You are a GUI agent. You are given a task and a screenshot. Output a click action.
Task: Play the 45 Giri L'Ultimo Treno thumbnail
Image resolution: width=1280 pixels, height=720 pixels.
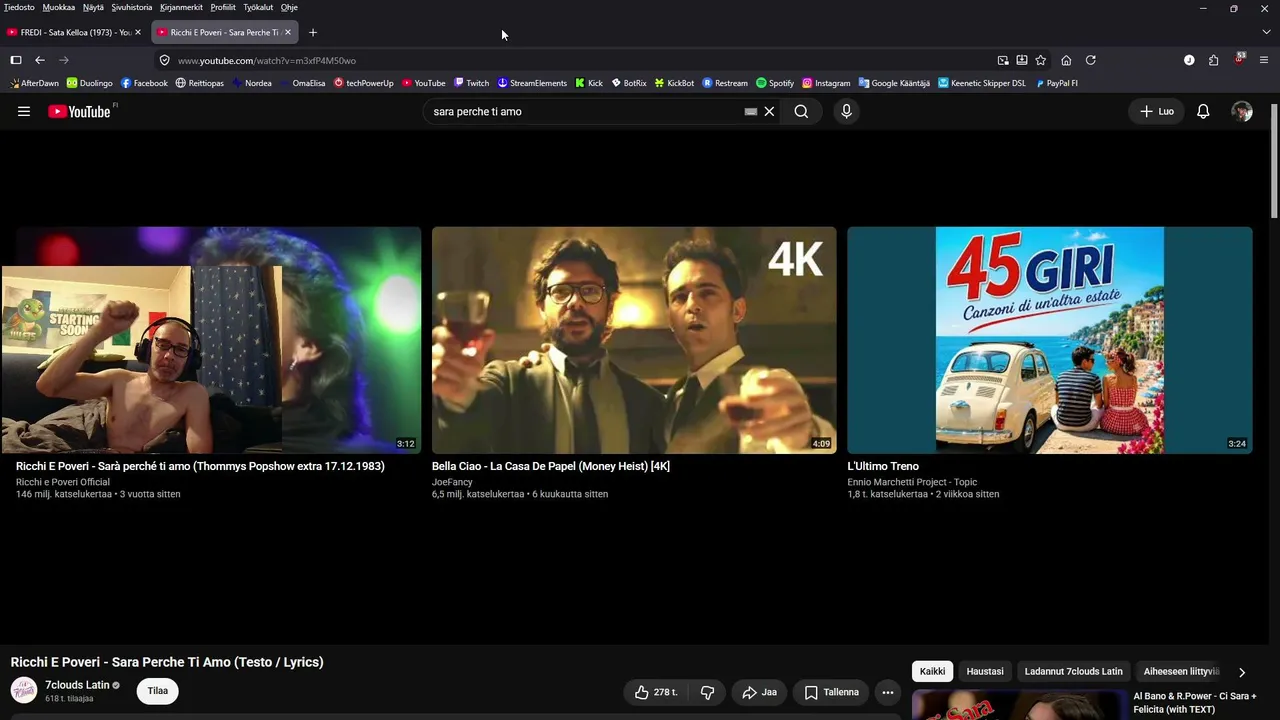[1050, 340]
